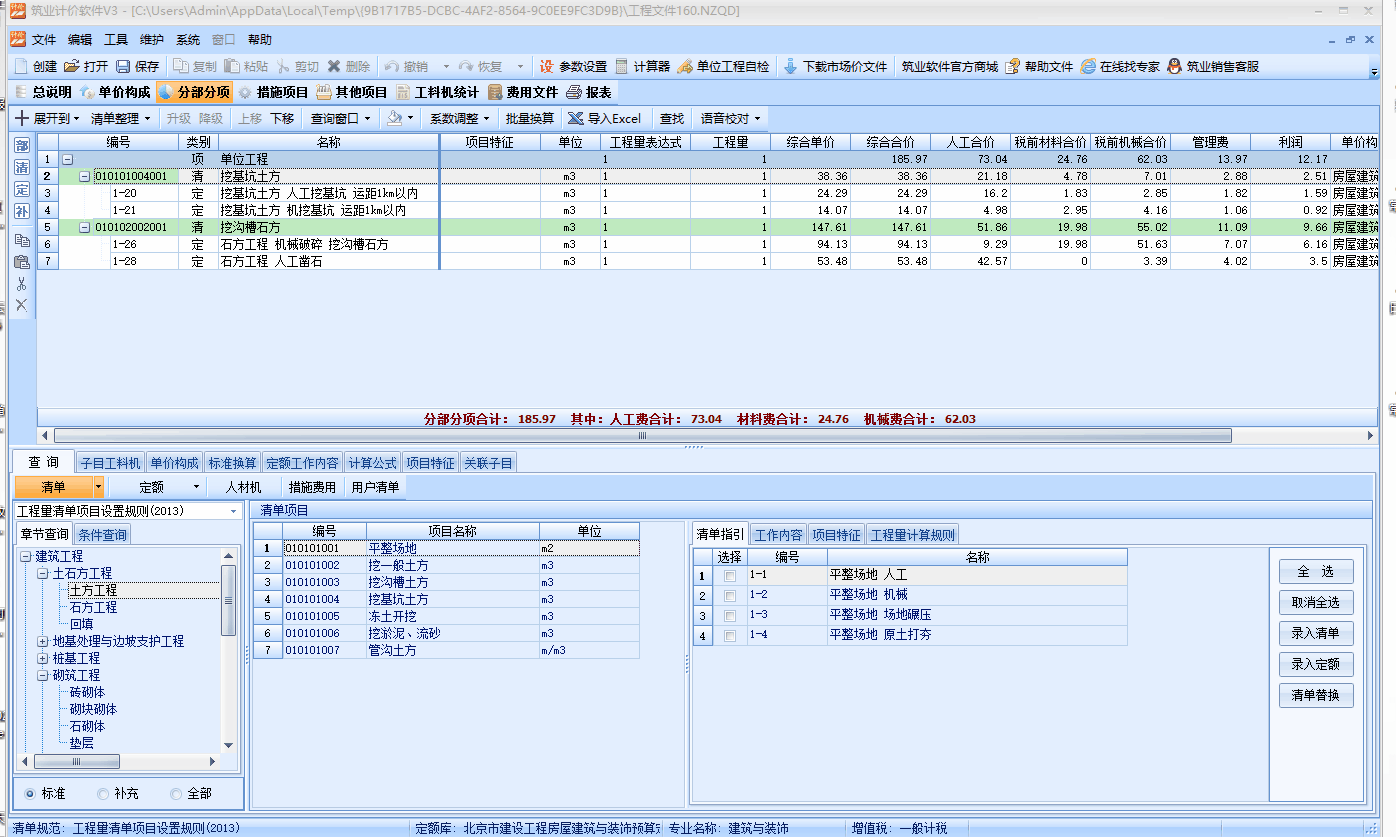Click the parameter settings (参数设置) icon
Viewport: 1396px width, 837px height.
pos(547,67)
